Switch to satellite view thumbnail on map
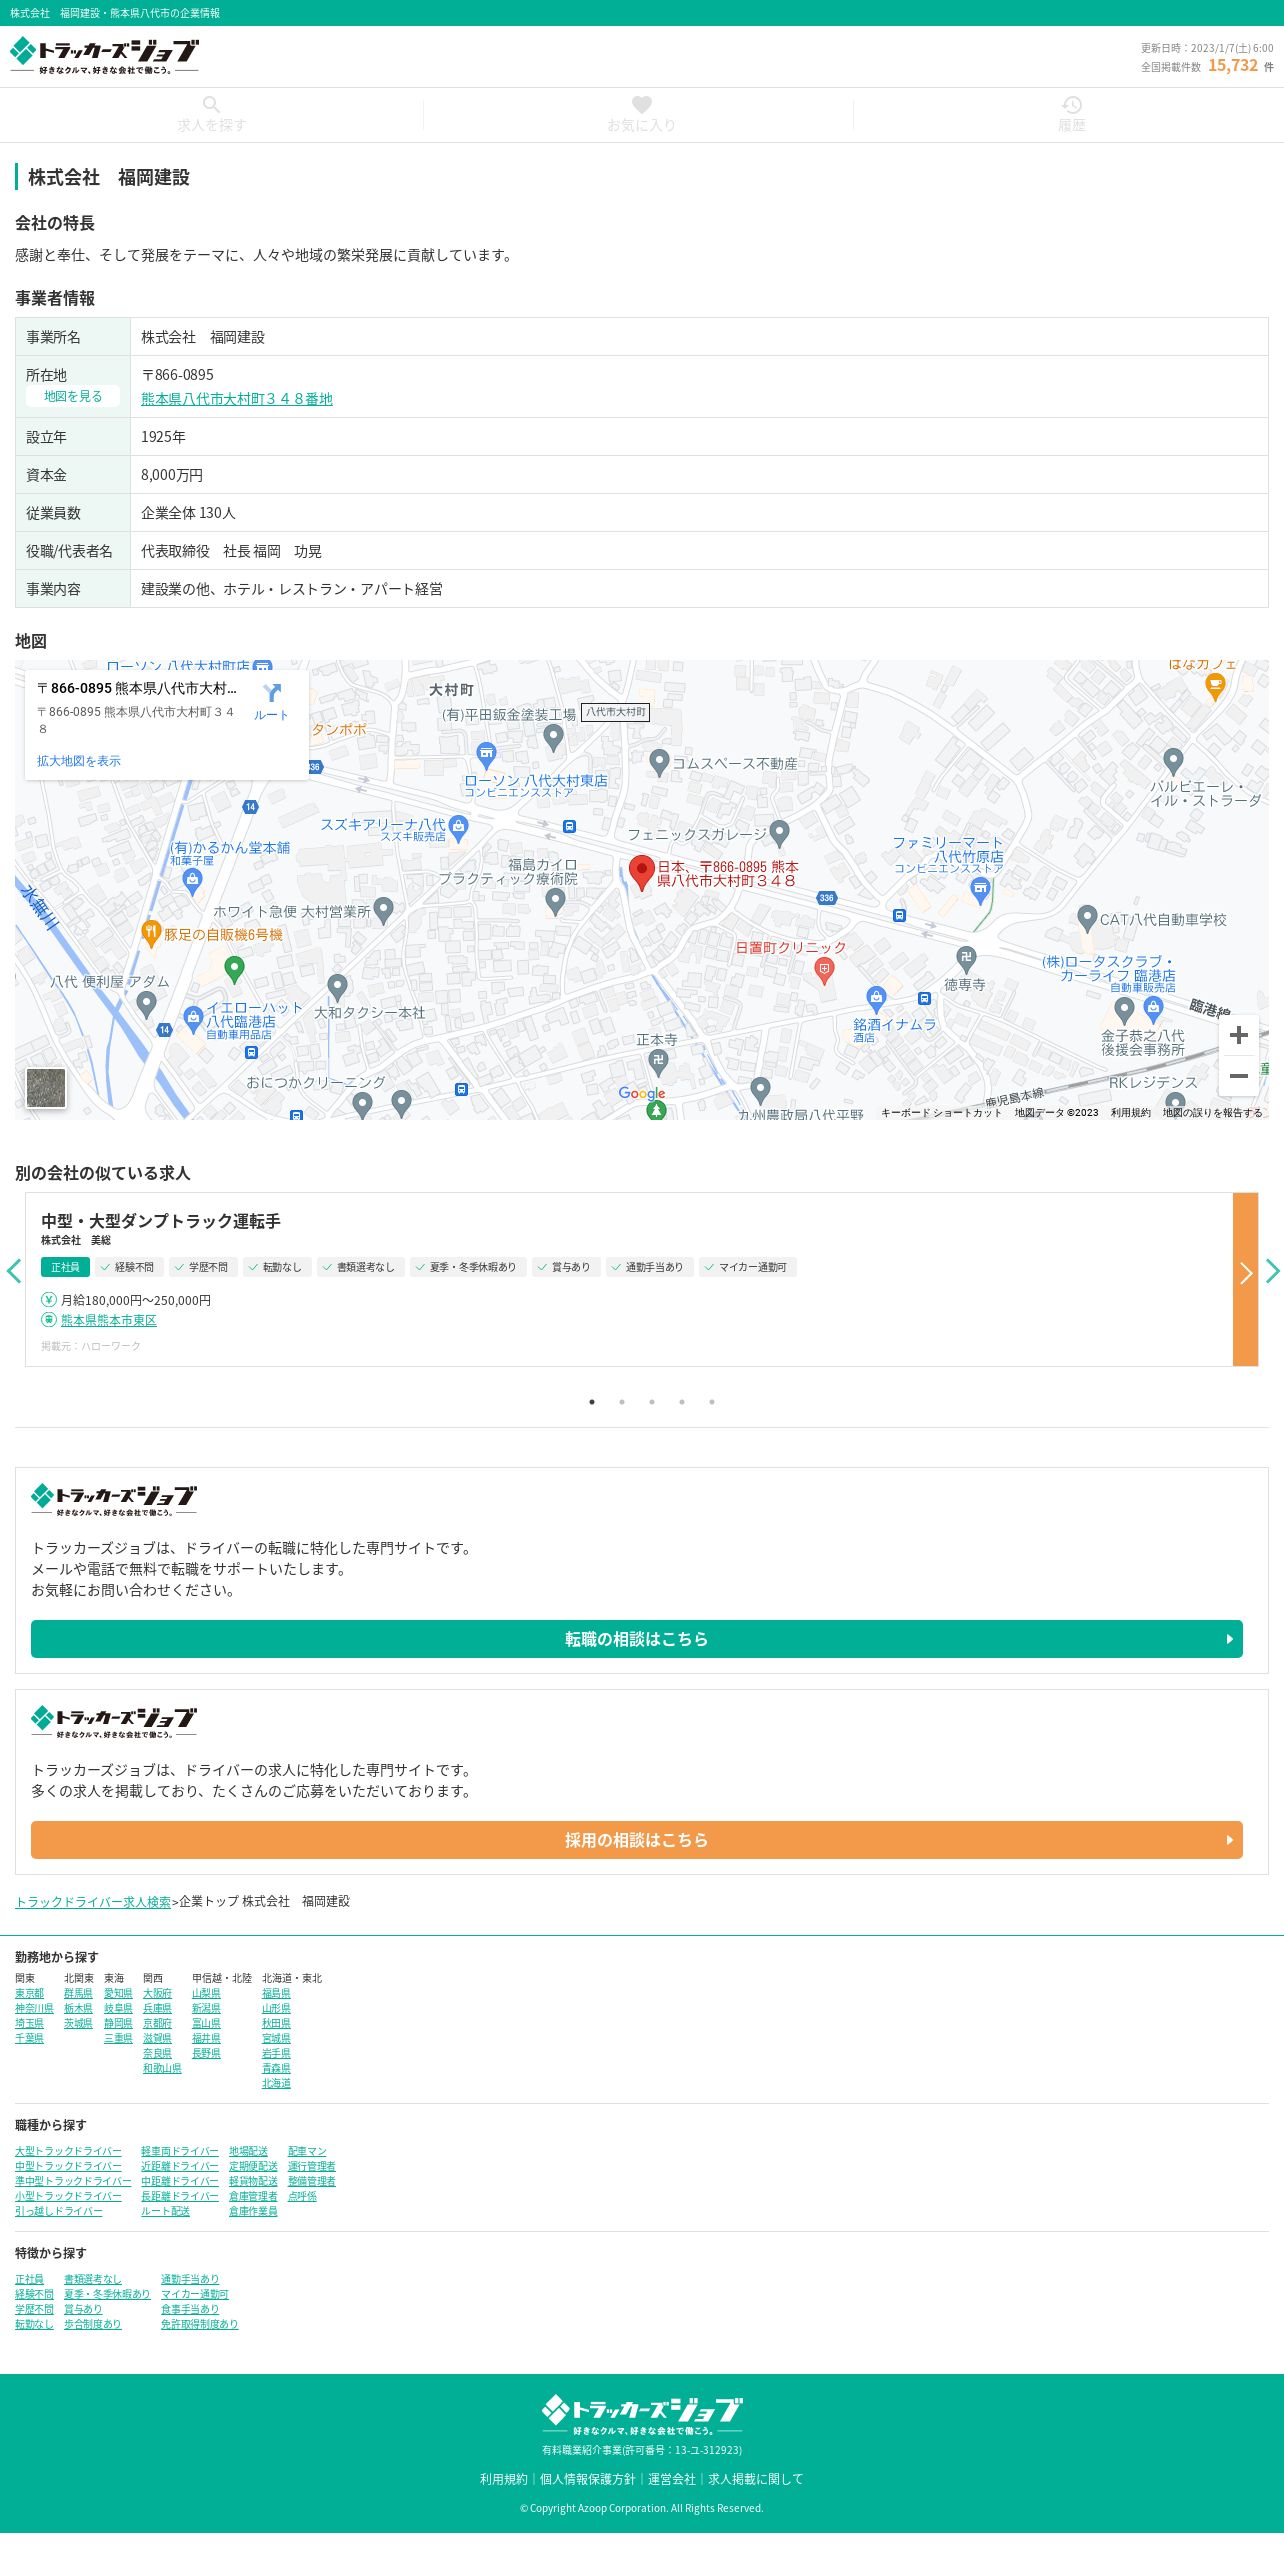The image size is (1284, 2568). 46,1088
